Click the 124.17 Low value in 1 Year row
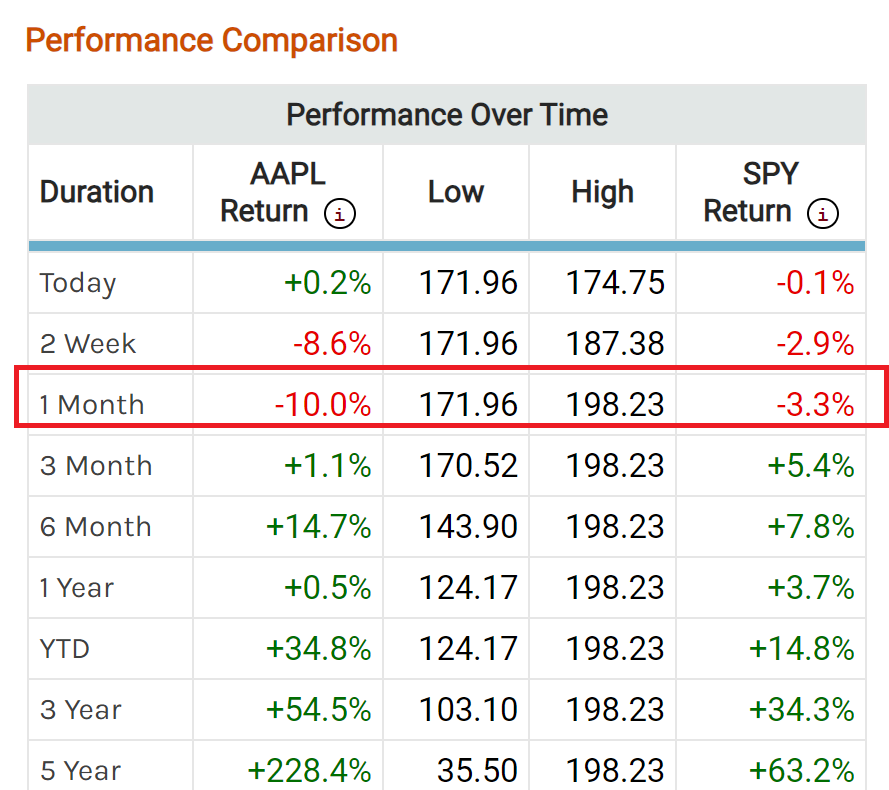 tap(468, 588)
